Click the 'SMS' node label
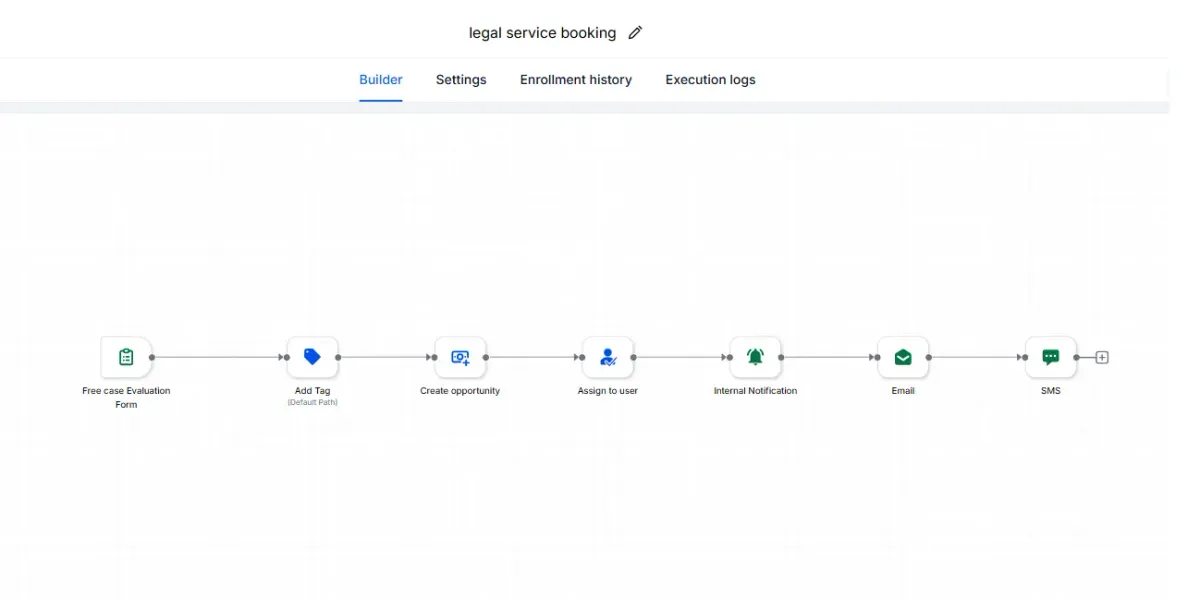 point(1051,391)
